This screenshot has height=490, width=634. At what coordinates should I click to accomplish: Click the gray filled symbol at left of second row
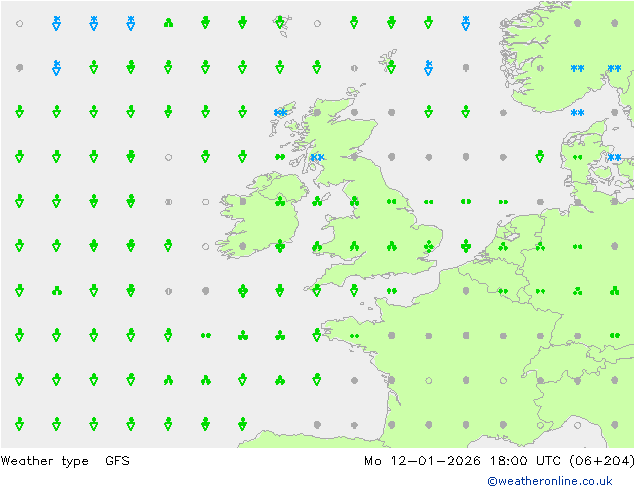(x=19, y=68)
